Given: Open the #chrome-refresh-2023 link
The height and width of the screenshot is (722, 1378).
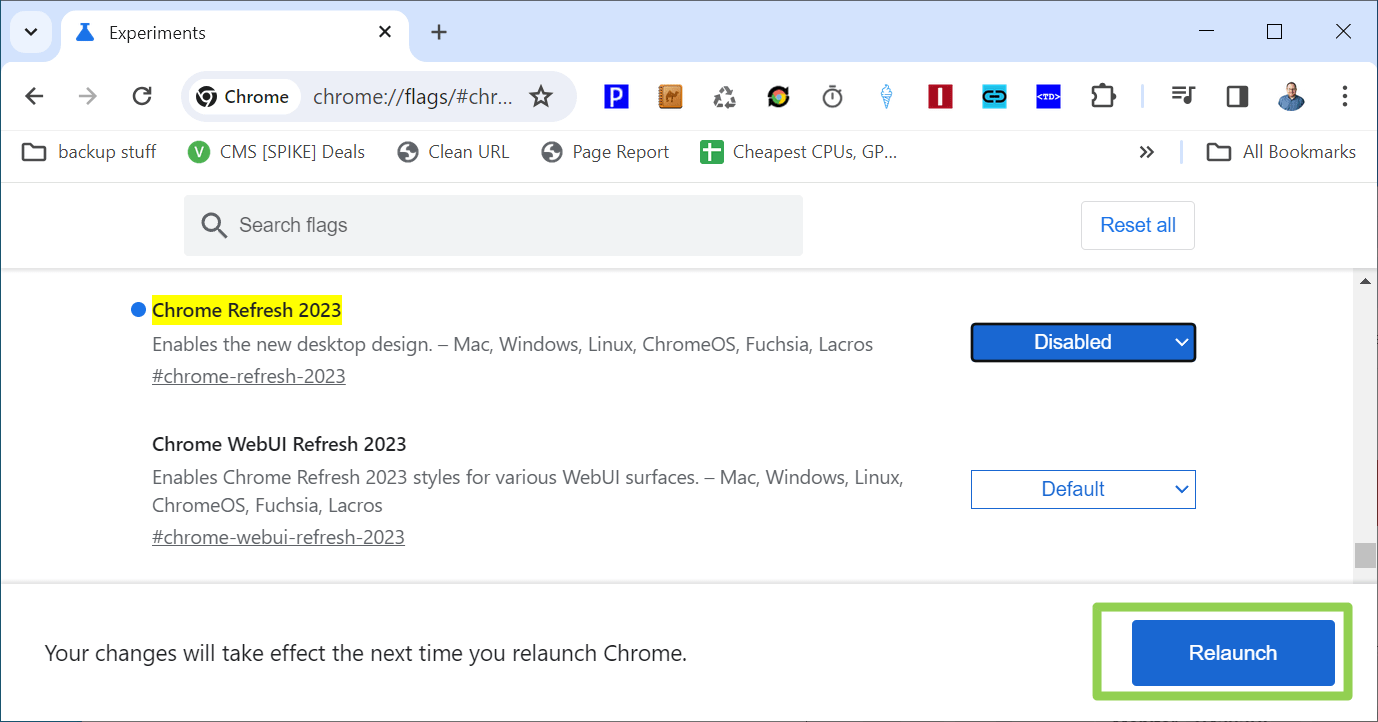Looking at the screenshot, I should [249, 376].
